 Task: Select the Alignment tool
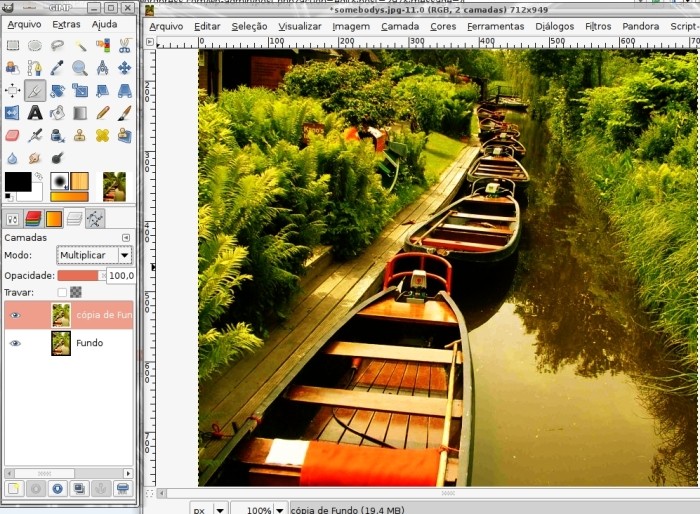pos(12,91)
